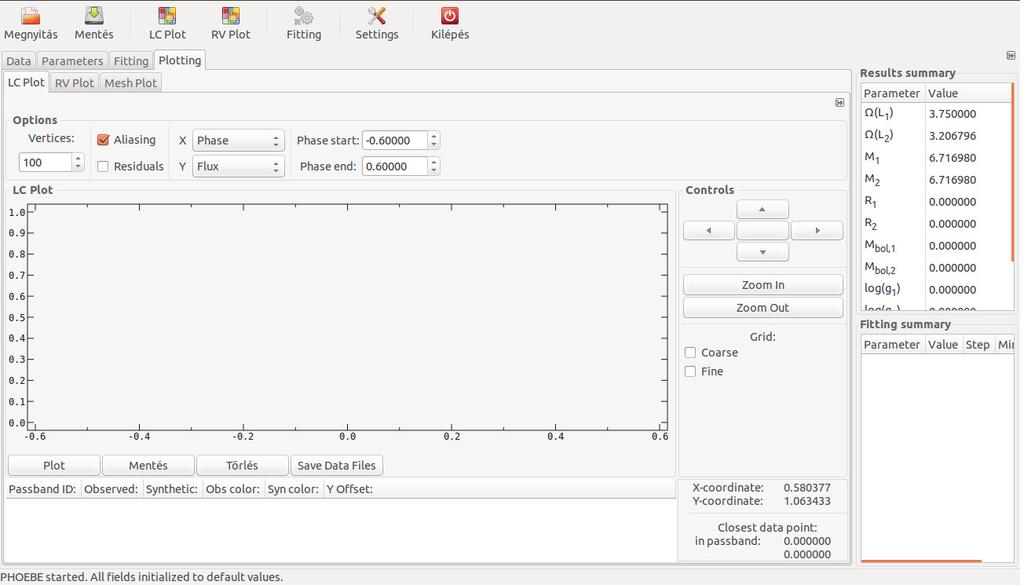Screen dimensions: 1024x585
Task: Click the Phase start value field
Action: point(395,140)
